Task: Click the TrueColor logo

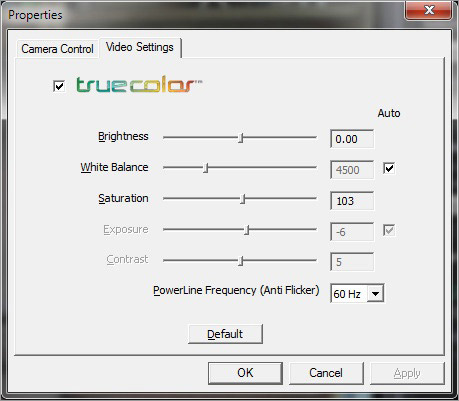Action: (139, 84)
